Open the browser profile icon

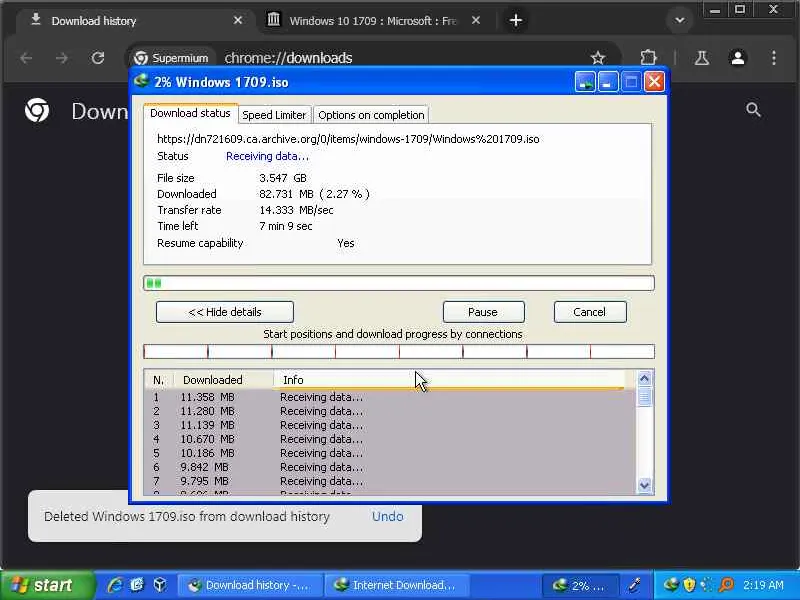pyautogui.click(x=738, y=58)
